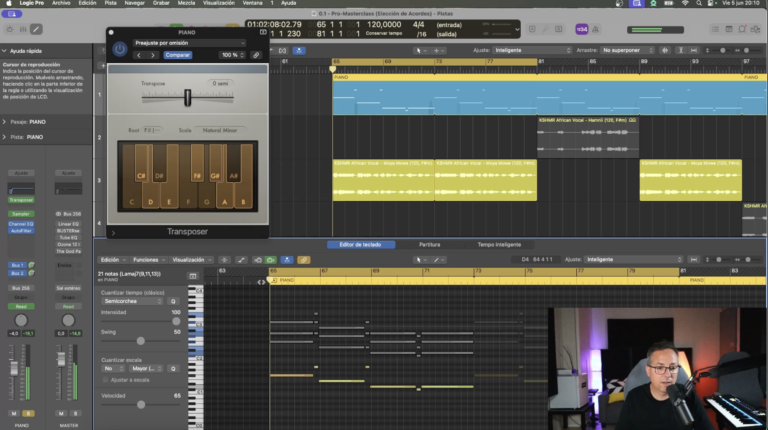Expand the Pasaje: PIANO inspector section
This screenshot has height=430, width=768.
[x=4, y=122]
